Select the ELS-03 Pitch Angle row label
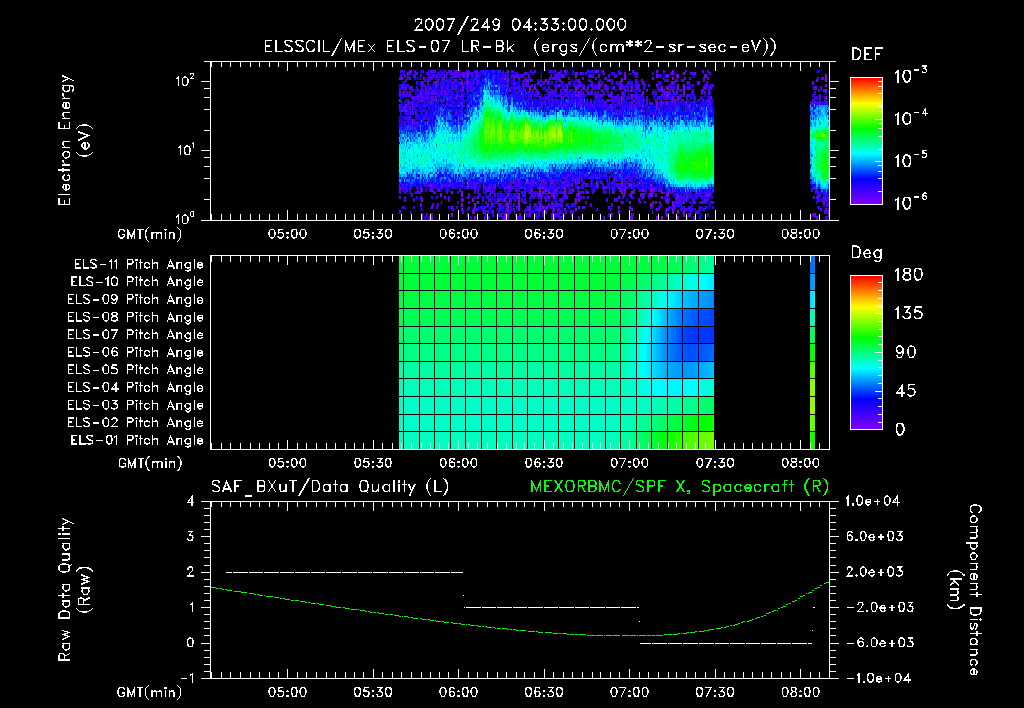The height and width of the screenshot is (708, 1024). [x=136, y=405]
